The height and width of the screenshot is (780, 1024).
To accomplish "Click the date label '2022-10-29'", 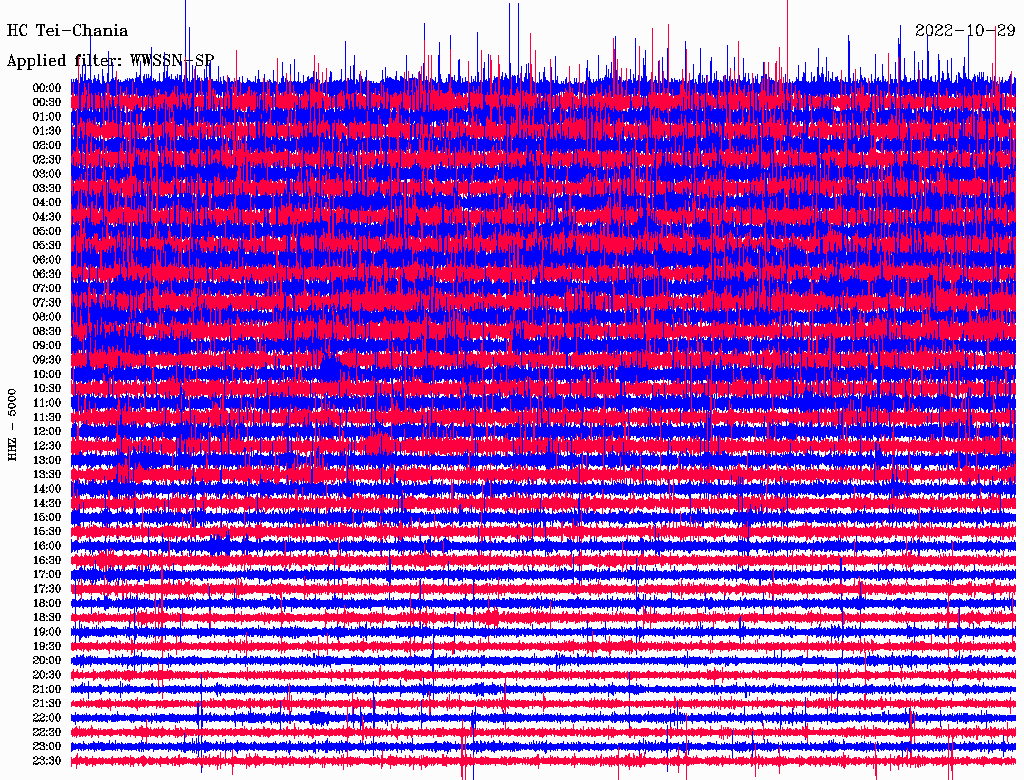I will pos(965,31).
